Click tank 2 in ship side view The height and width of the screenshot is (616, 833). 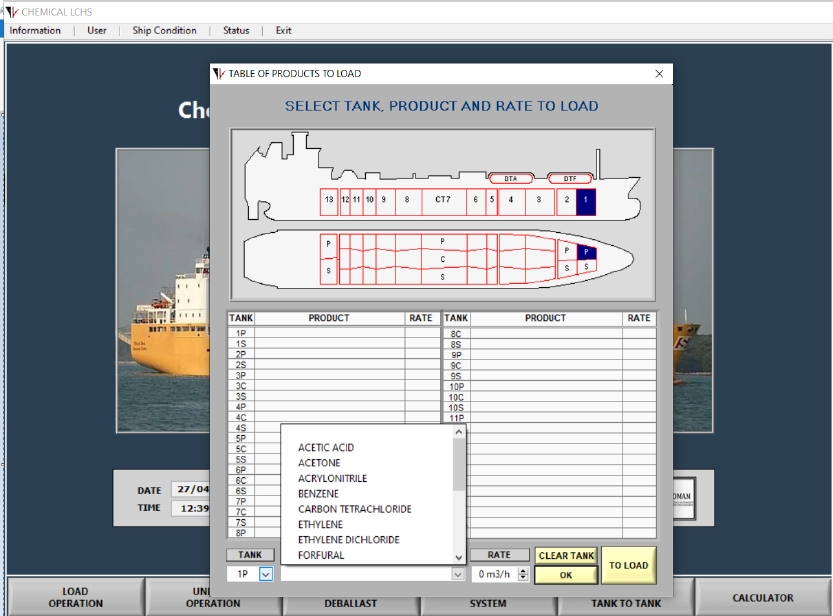[566, 200]
